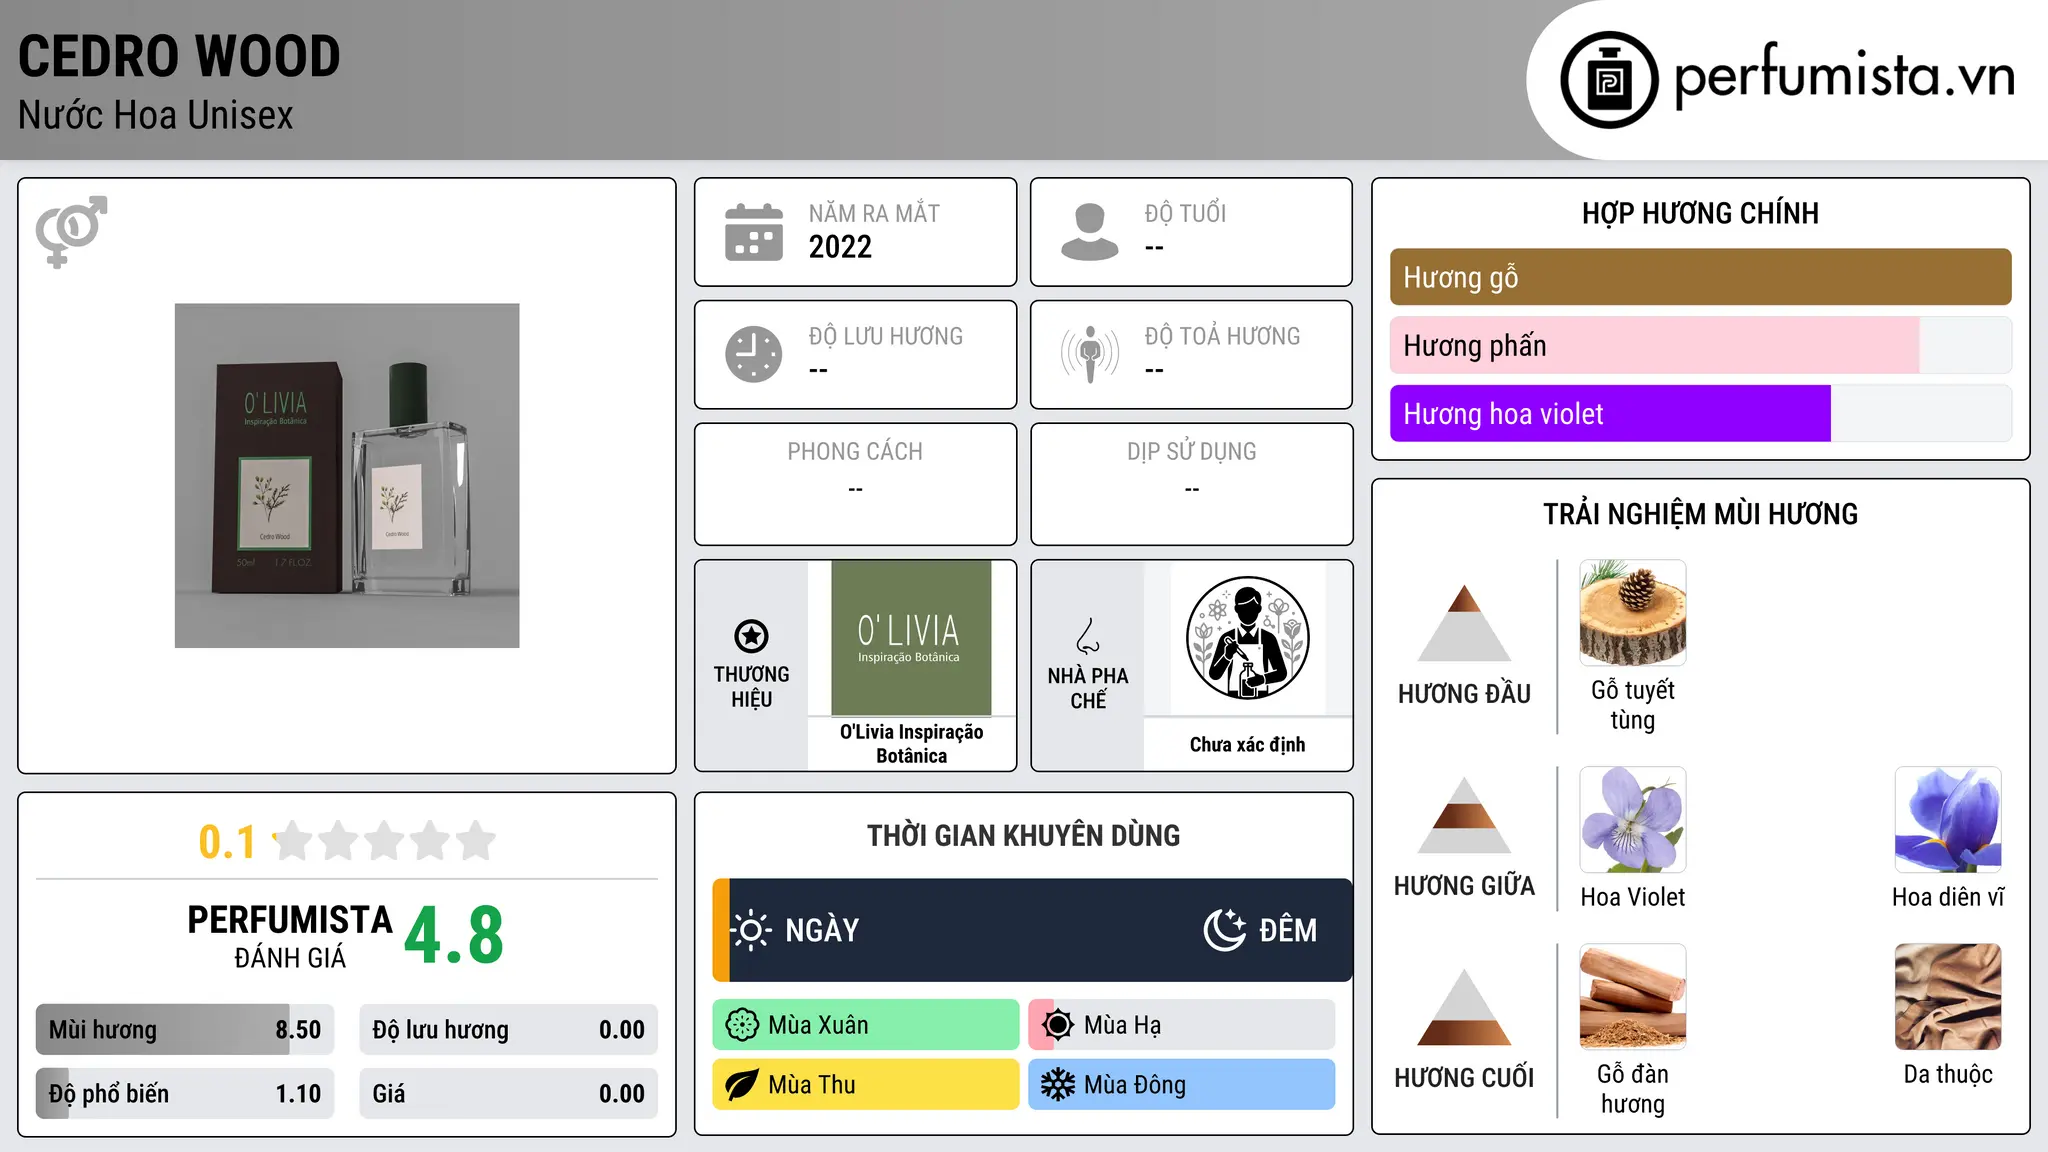
Task: Click the CEDRO WOOD title
Action: point(180,56)
